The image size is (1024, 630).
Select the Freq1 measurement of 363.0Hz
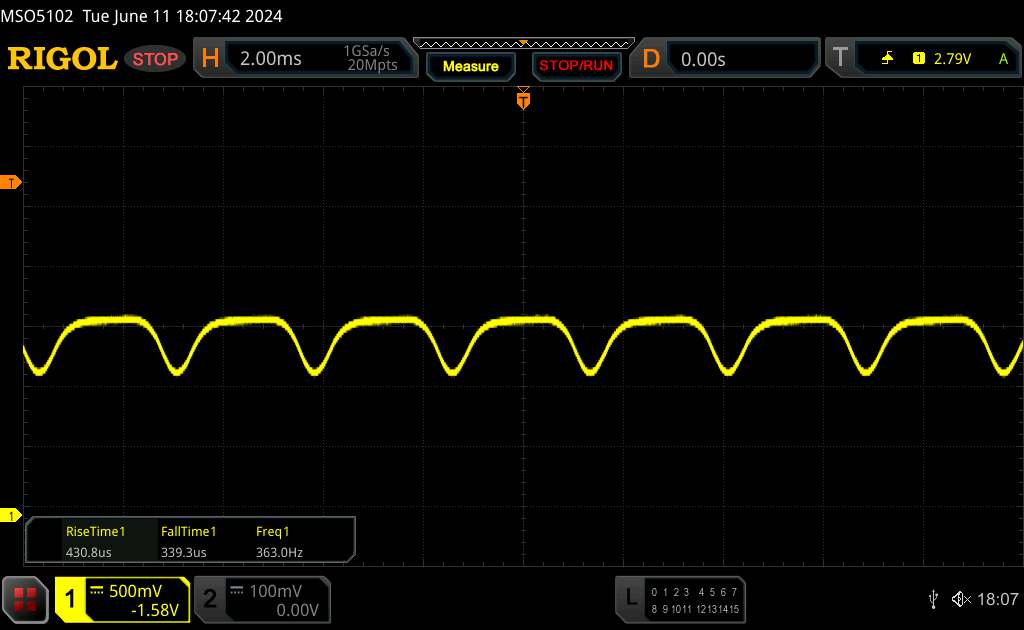coord(279,541)
